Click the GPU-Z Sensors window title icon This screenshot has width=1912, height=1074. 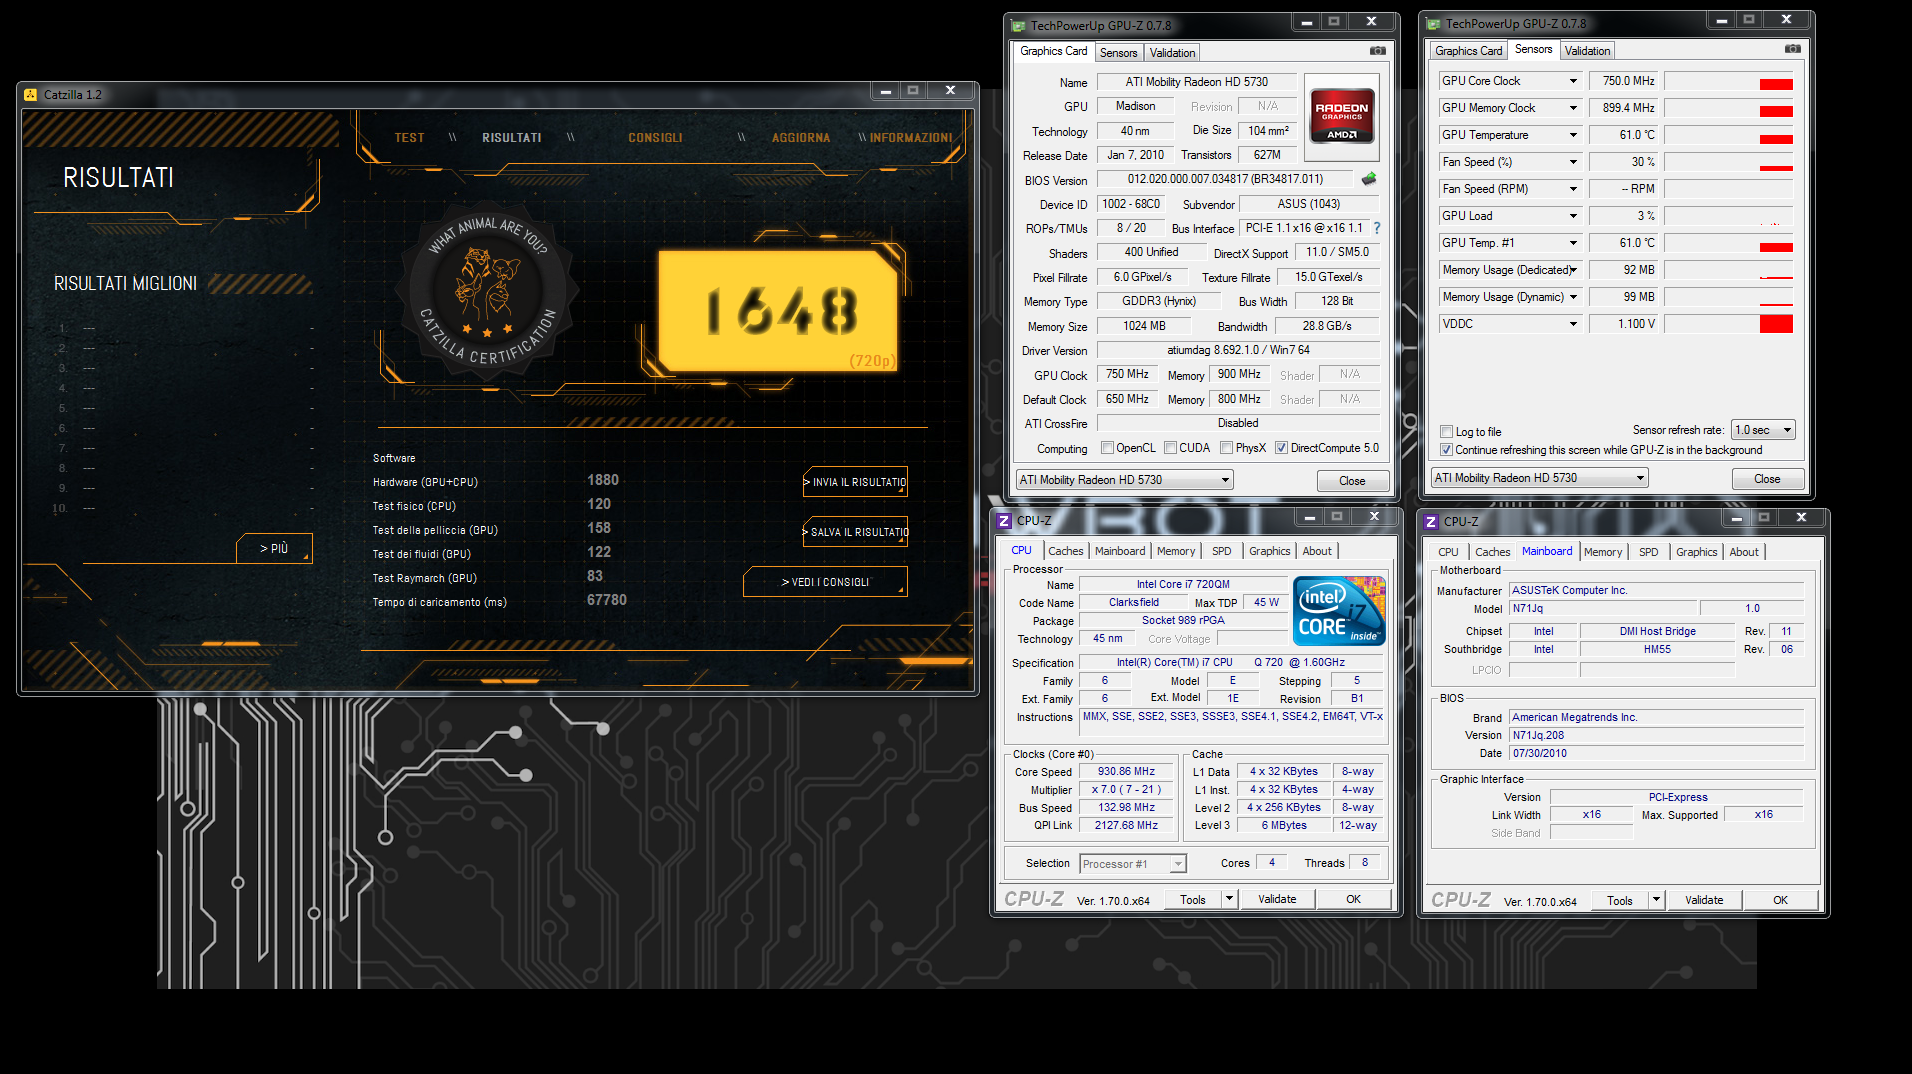point(1433,24)
